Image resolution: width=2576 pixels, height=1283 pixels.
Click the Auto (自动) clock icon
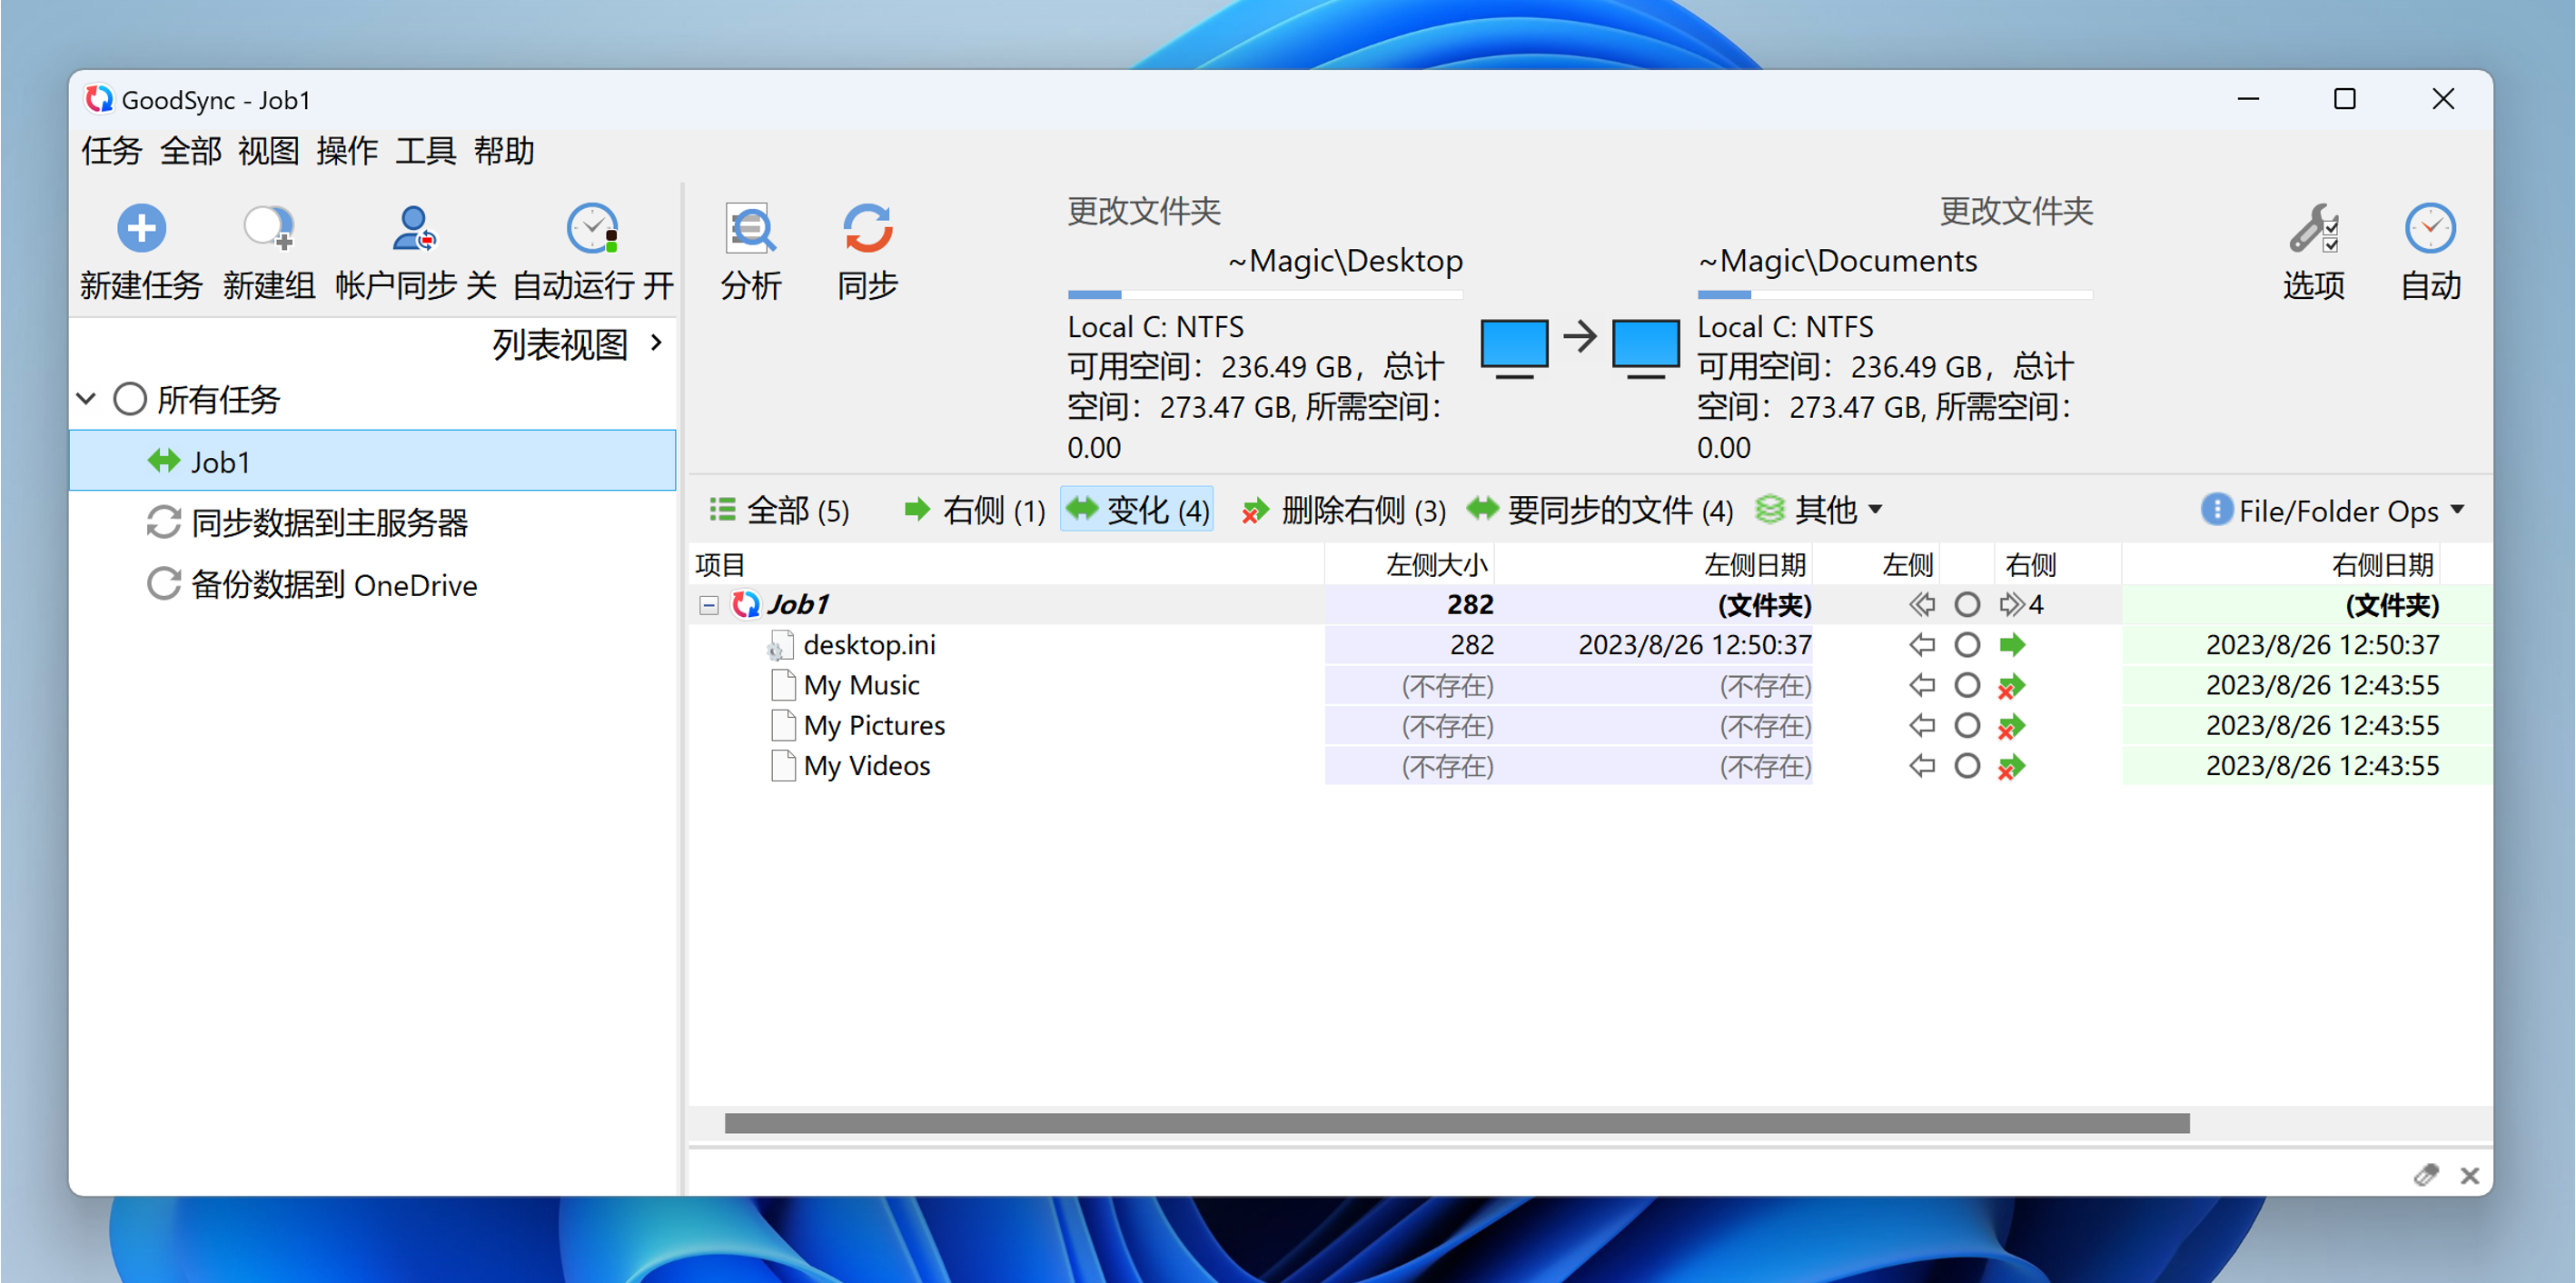(2430, 229)
